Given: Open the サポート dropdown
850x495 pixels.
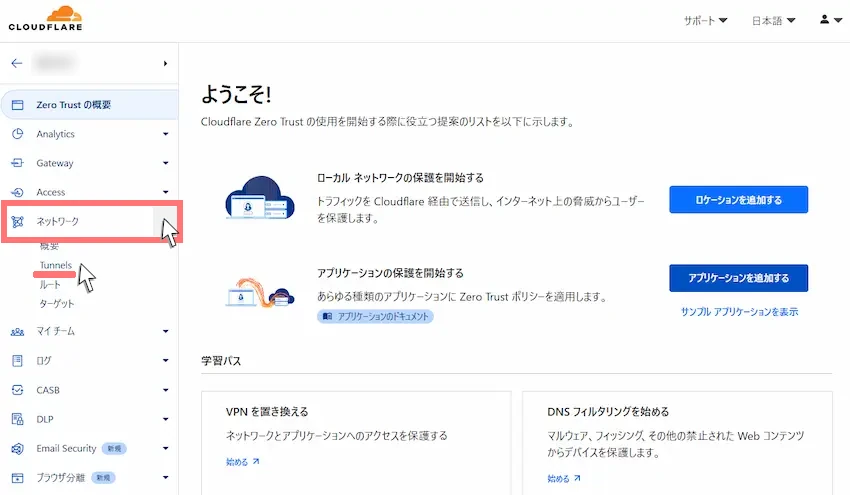Looking at the screenshot, I should (705, 21).
